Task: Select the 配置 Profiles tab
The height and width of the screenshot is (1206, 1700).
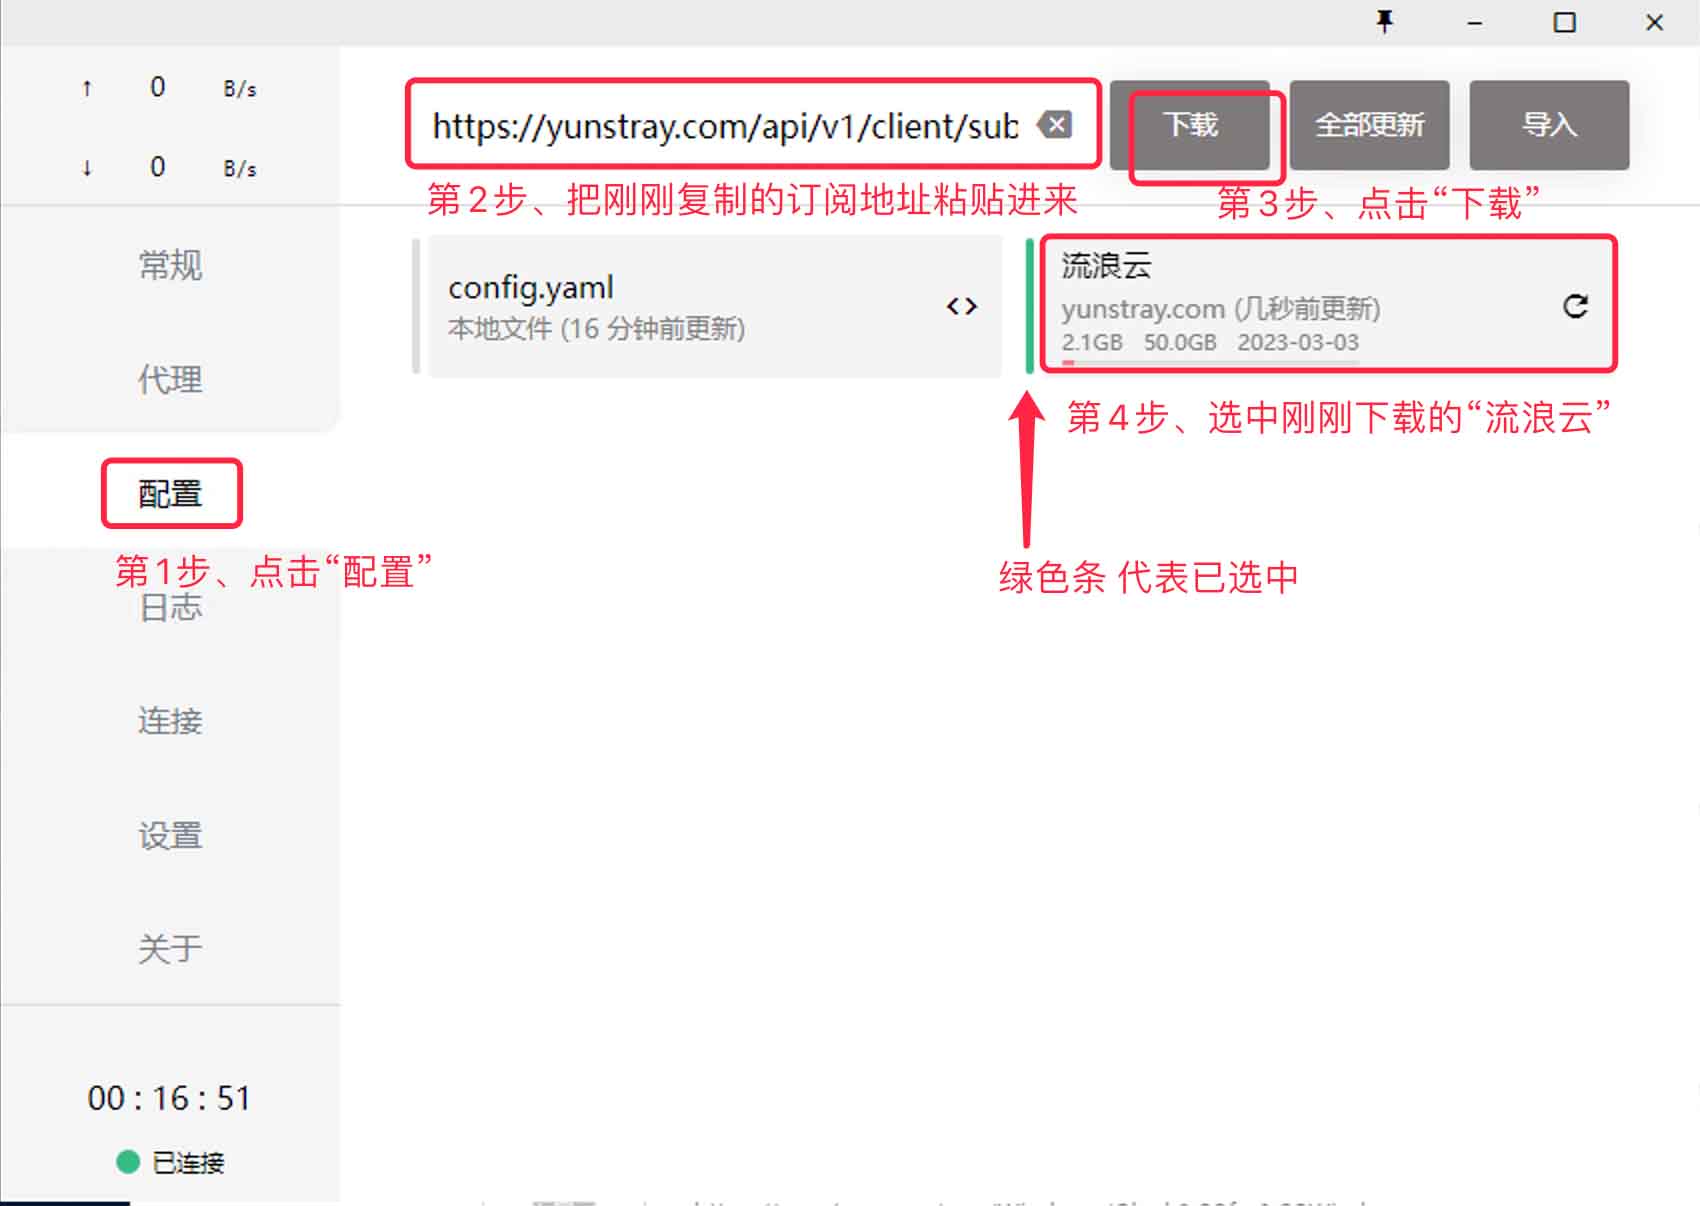Action: 170,494
